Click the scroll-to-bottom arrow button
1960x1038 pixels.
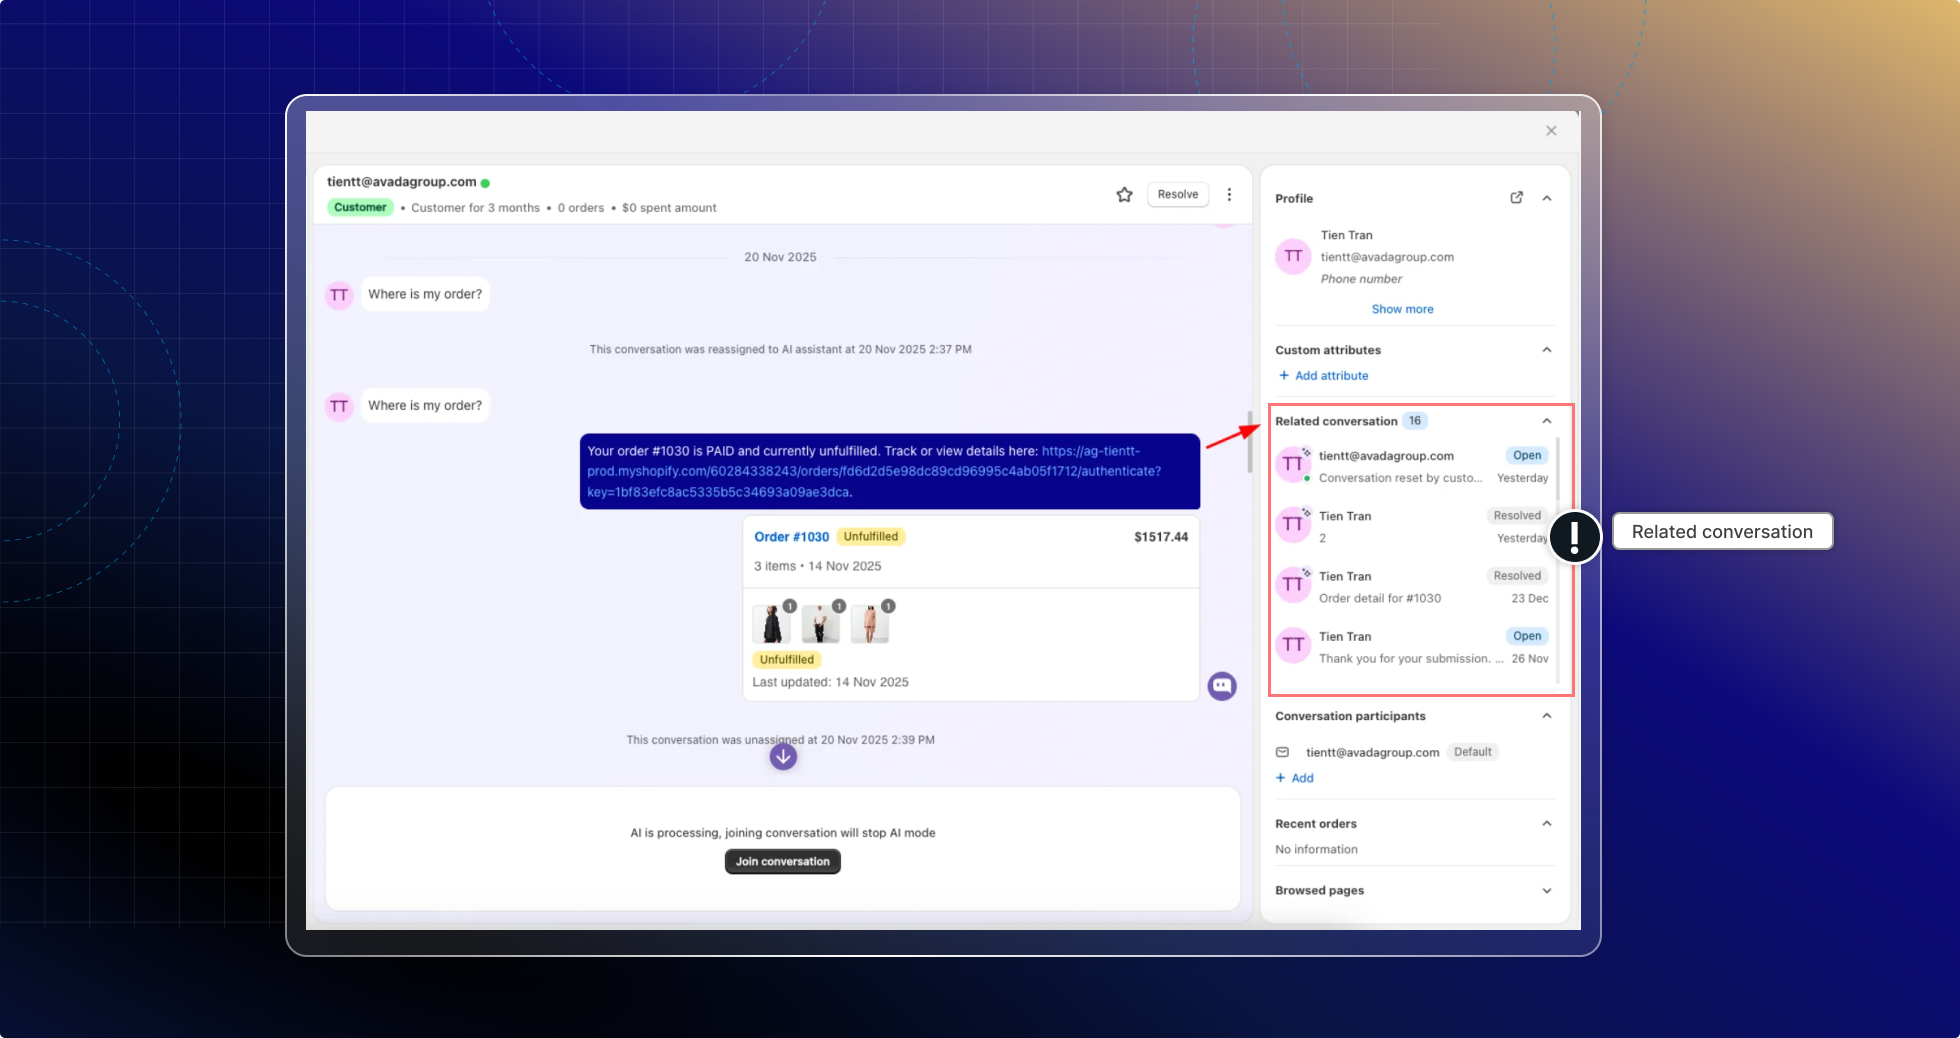783,757
